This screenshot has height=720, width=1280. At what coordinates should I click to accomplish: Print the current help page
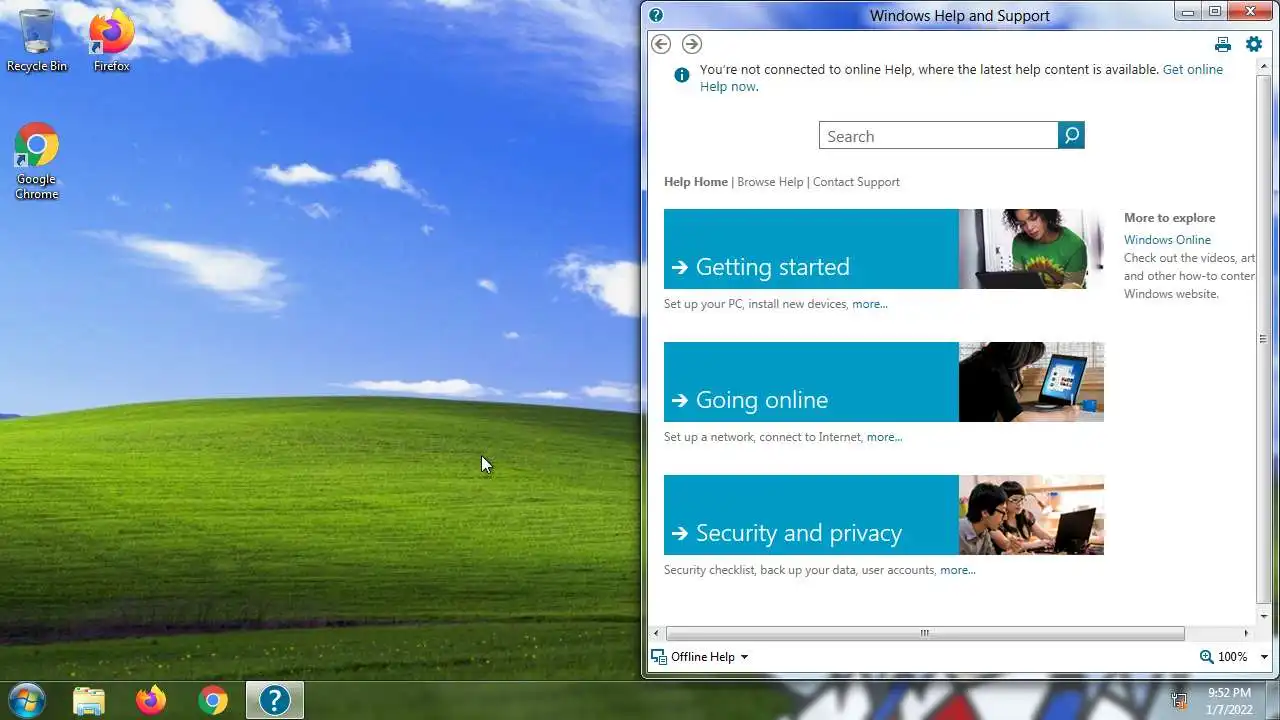click(x=1223, y=44)
